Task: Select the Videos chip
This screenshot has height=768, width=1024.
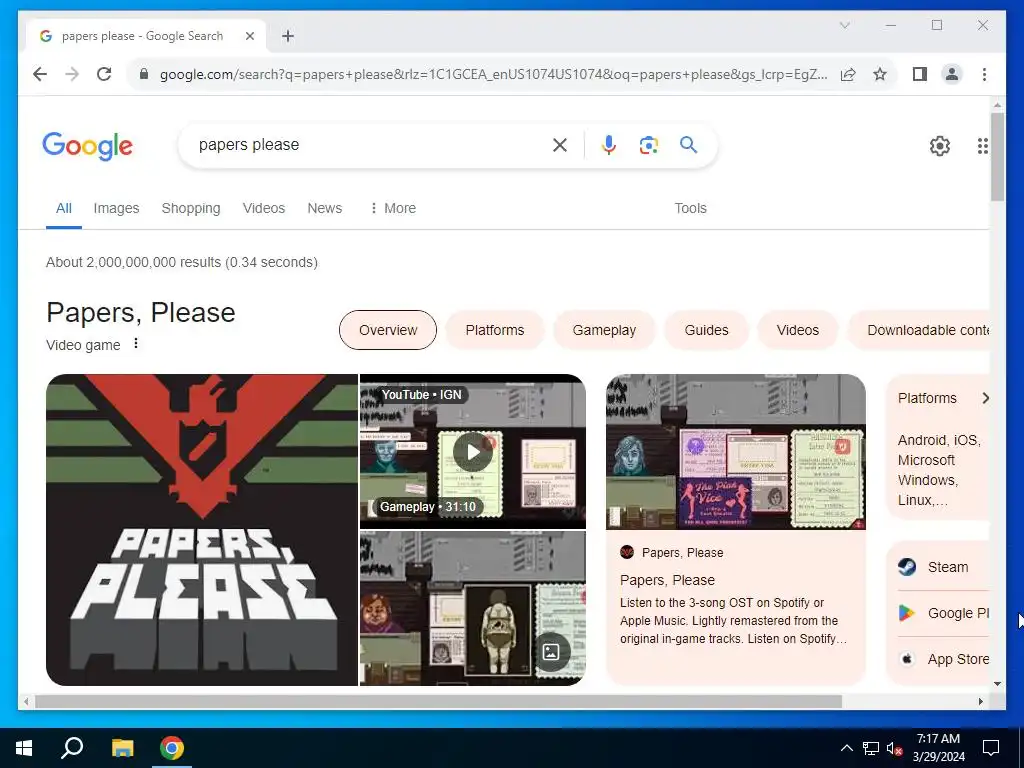Action: (797, 330)
